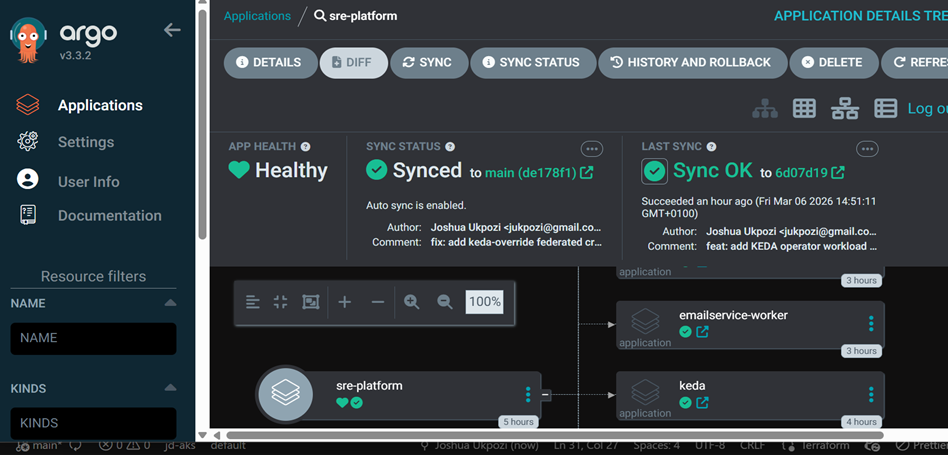Click the collapse nodes icon in graph toolbar
948x455 pixels.
click(x=281, y=302)
